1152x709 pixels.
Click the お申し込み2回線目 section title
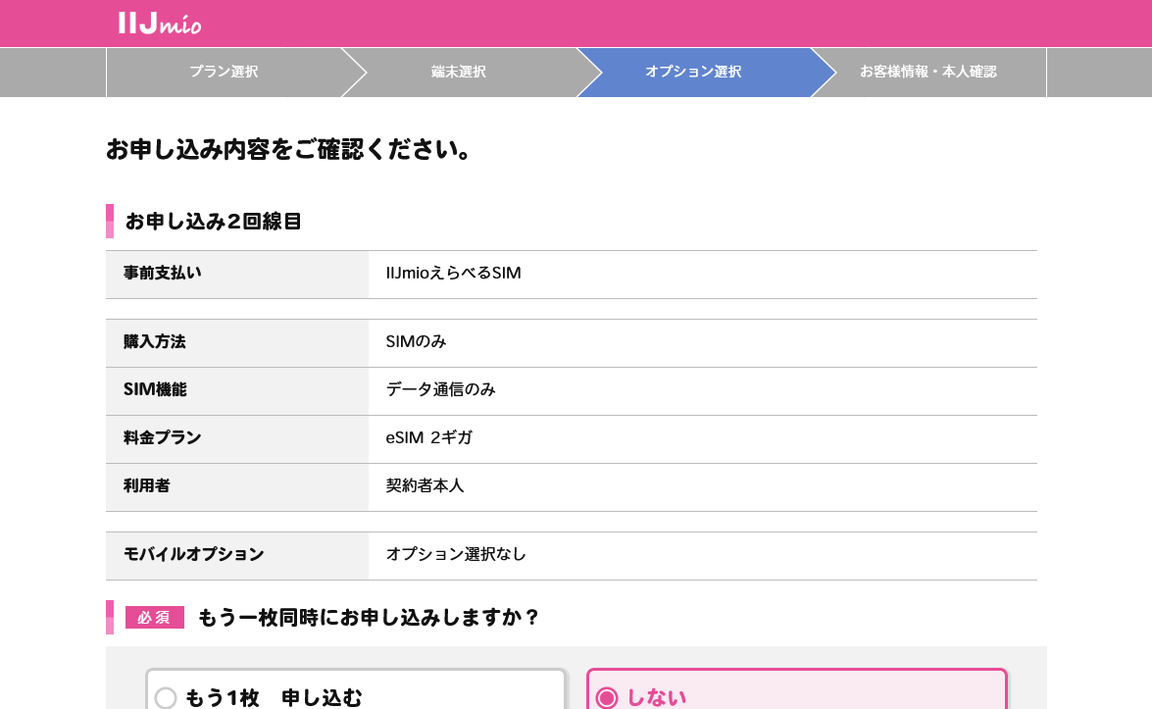click(x=213, y=221)
